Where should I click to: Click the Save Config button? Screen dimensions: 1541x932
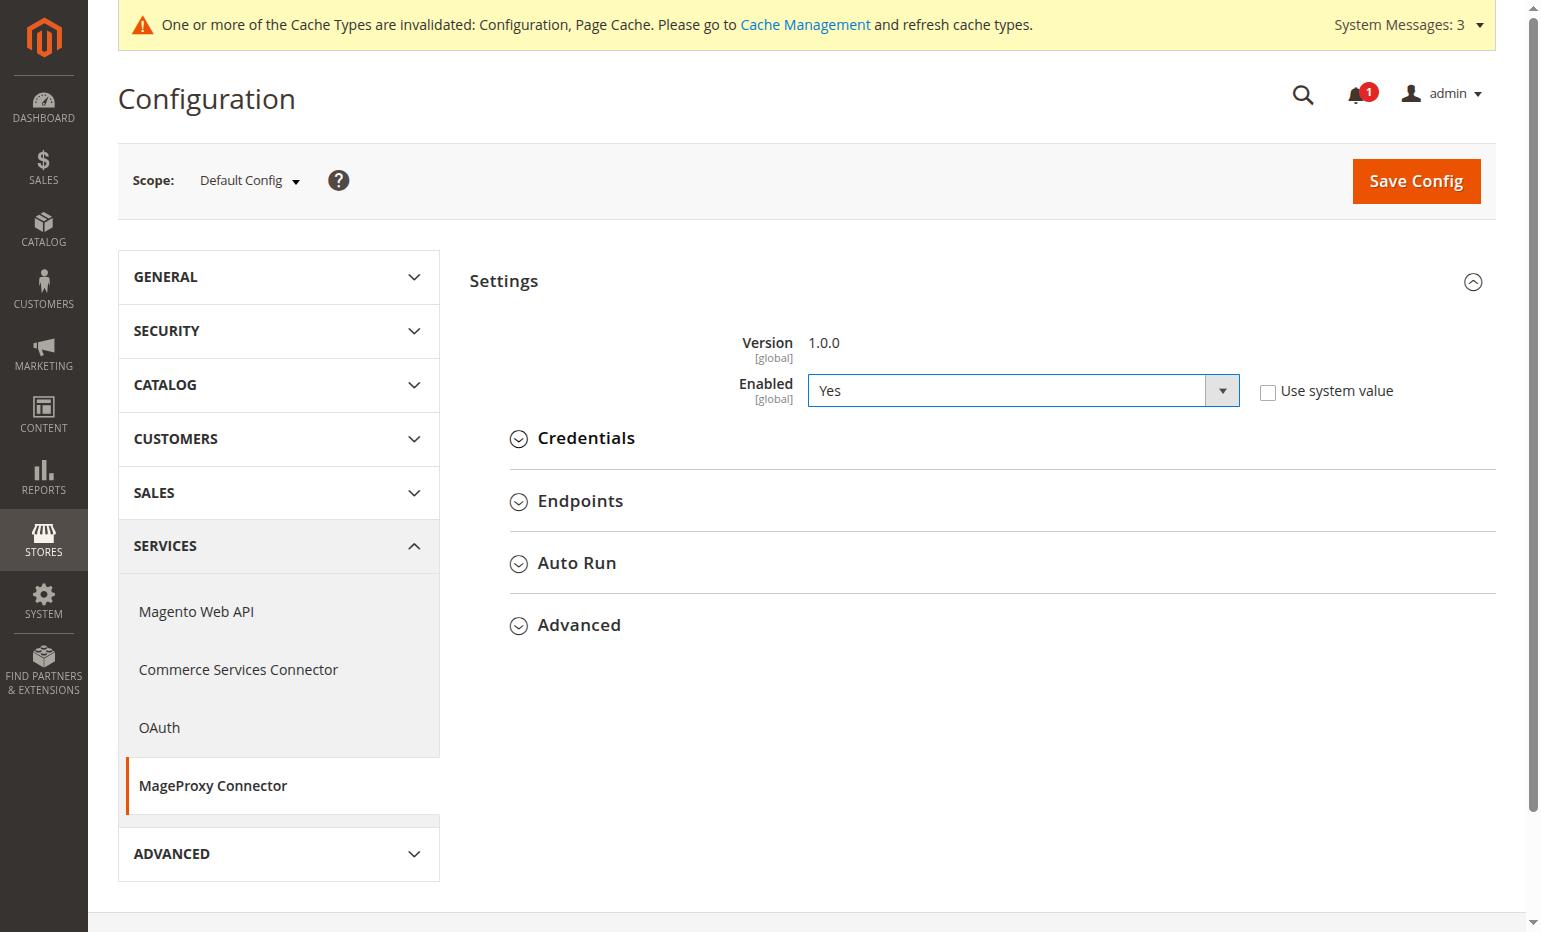(1416, 181)
